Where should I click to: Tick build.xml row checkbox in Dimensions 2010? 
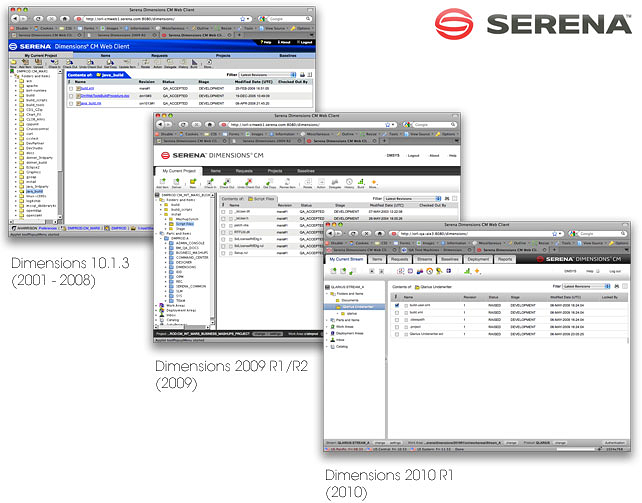[x=397, y=313]
